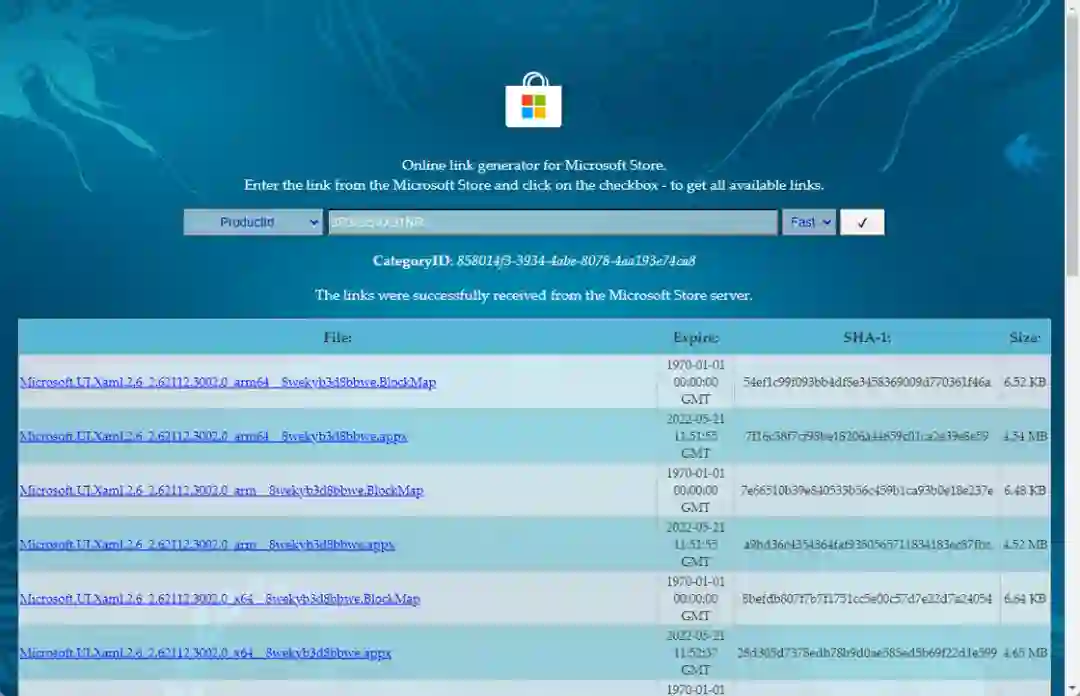Image resolution: width=1080 pixels, height=696 pixels.
Task: Click the 6.64 KB size cell
Action: (x=1025, y=599)
